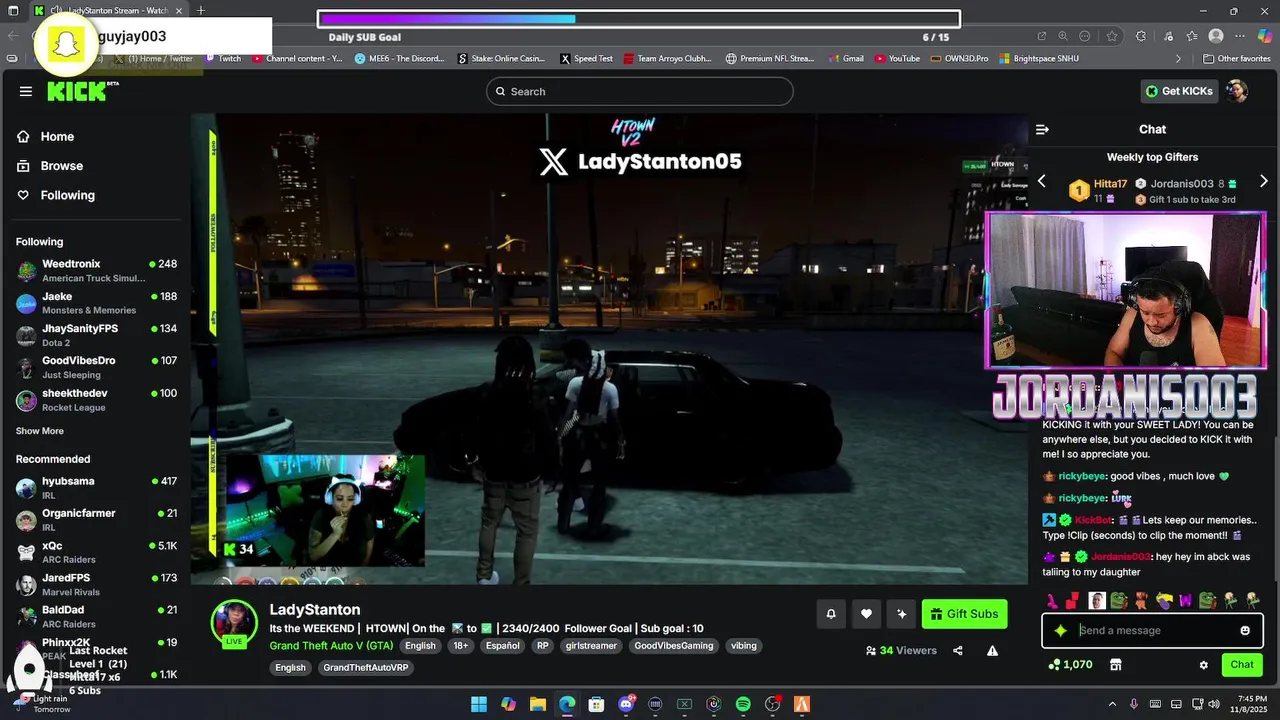Image resolution: width=1280 pixels, height=720 pixels.
Task: Click the vibing tag
Action: coord(744,646)
